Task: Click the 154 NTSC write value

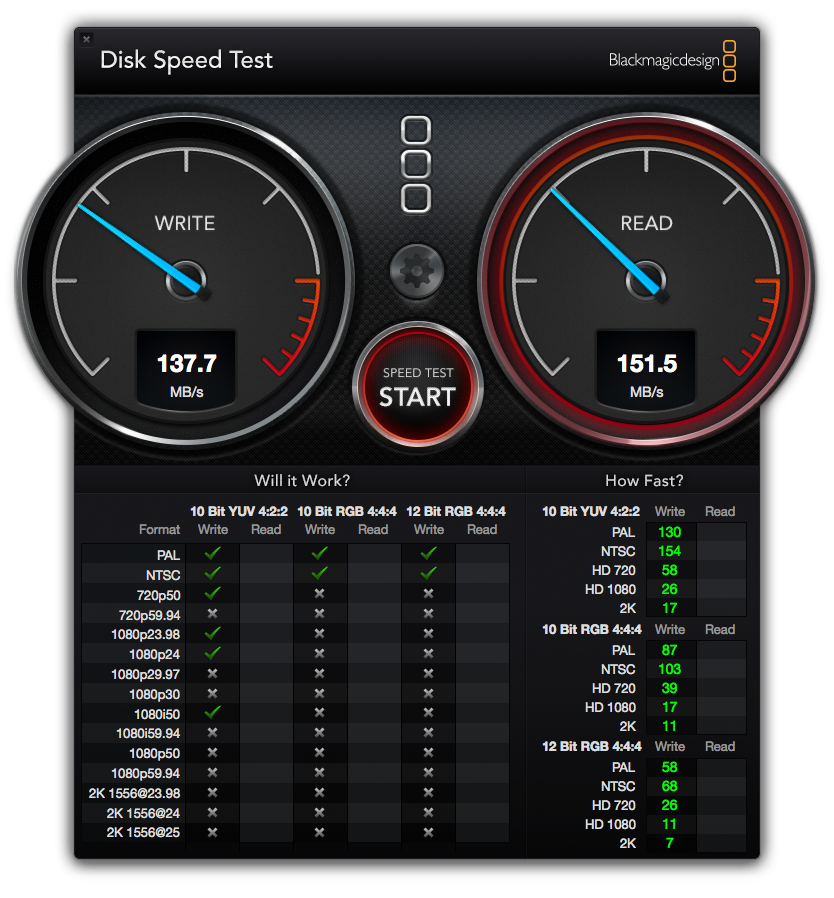Action: pos(669,551)
